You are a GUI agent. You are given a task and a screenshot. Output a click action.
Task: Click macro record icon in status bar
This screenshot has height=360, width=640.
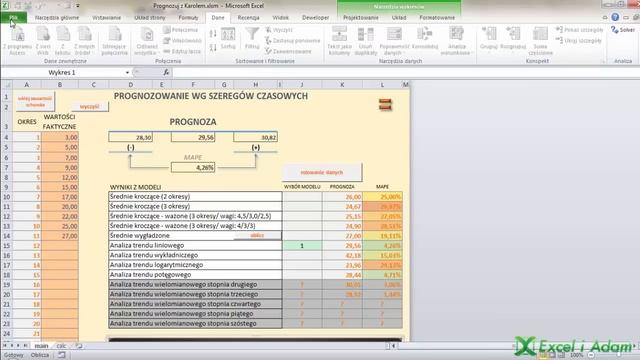tap(62, 355)
